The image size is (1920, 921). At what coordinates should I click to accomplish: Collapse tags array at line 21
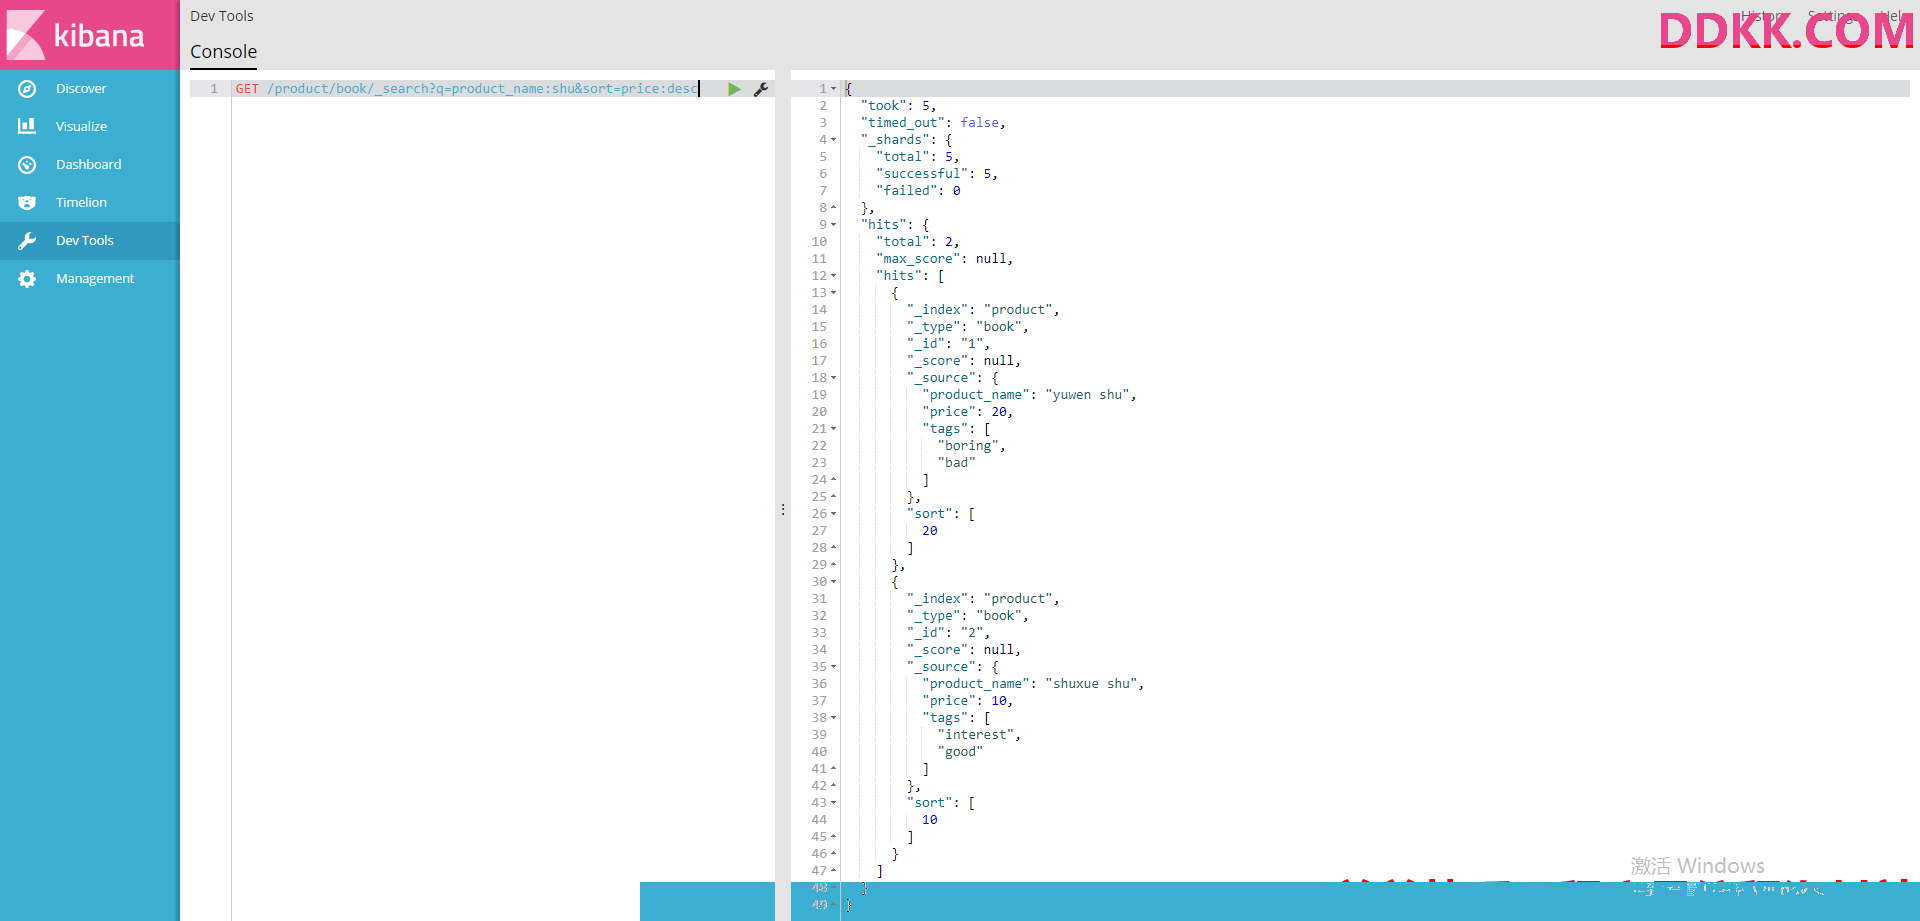[834, 429]
